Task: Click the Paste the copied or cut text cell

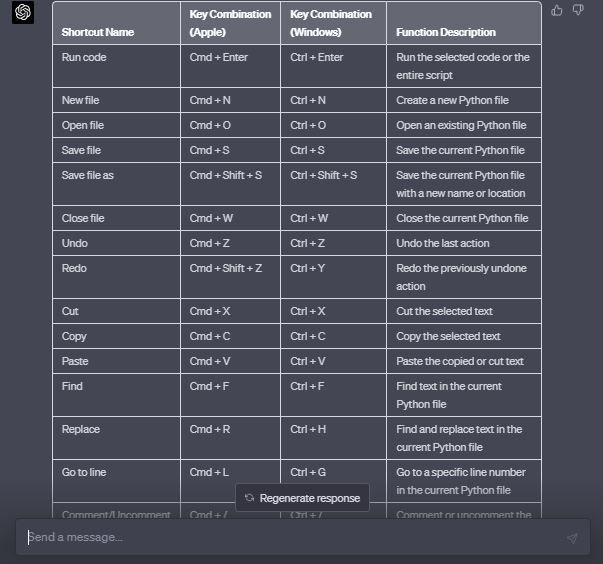Action: (464, 361)
